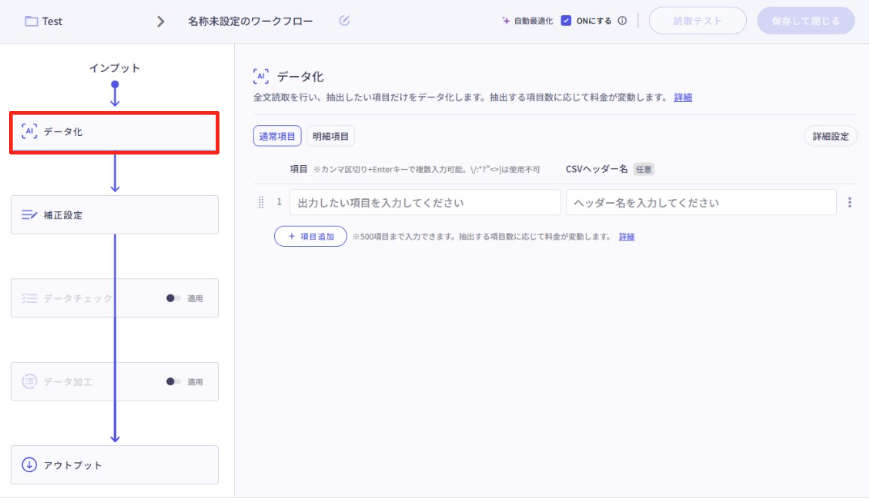Image resolution: width=869 pixels, height=498 pixels.
Task: Click the folder icon next to Test
Action: click(x=31, y=21)
